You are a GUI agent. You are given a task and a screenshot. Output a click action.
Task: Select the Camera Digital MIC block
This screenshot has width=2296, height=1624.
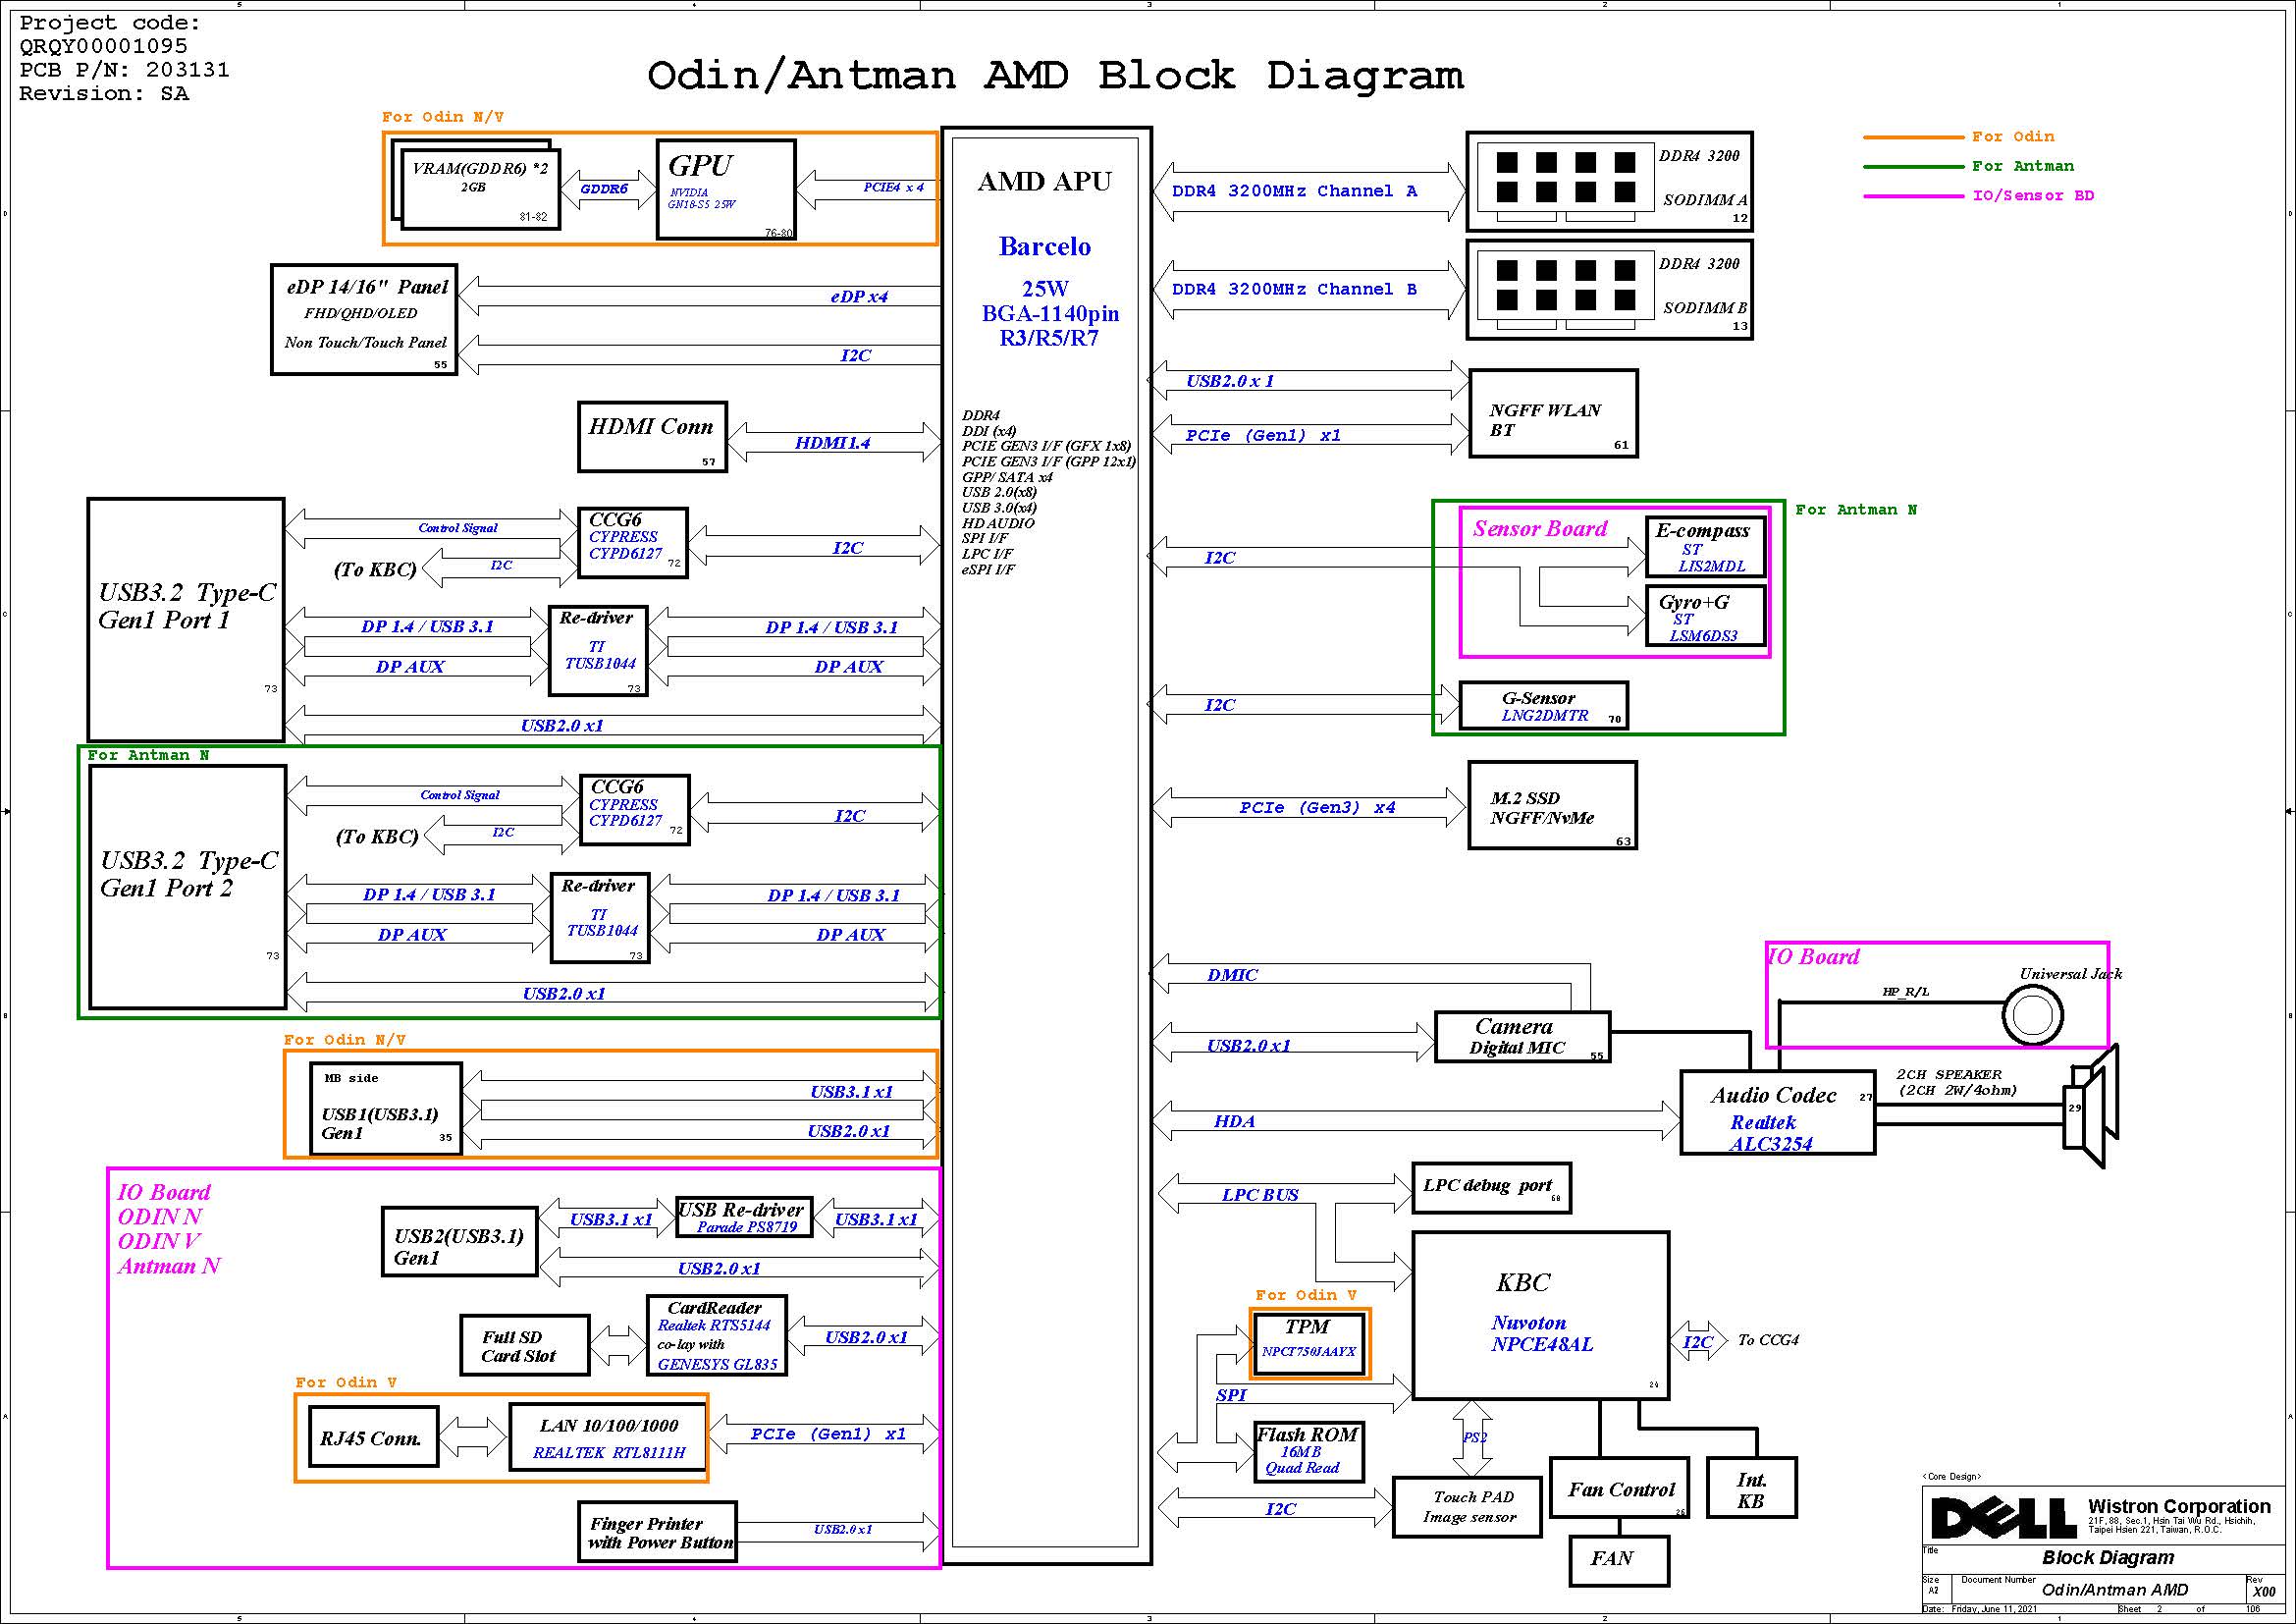(1522, 1037)
